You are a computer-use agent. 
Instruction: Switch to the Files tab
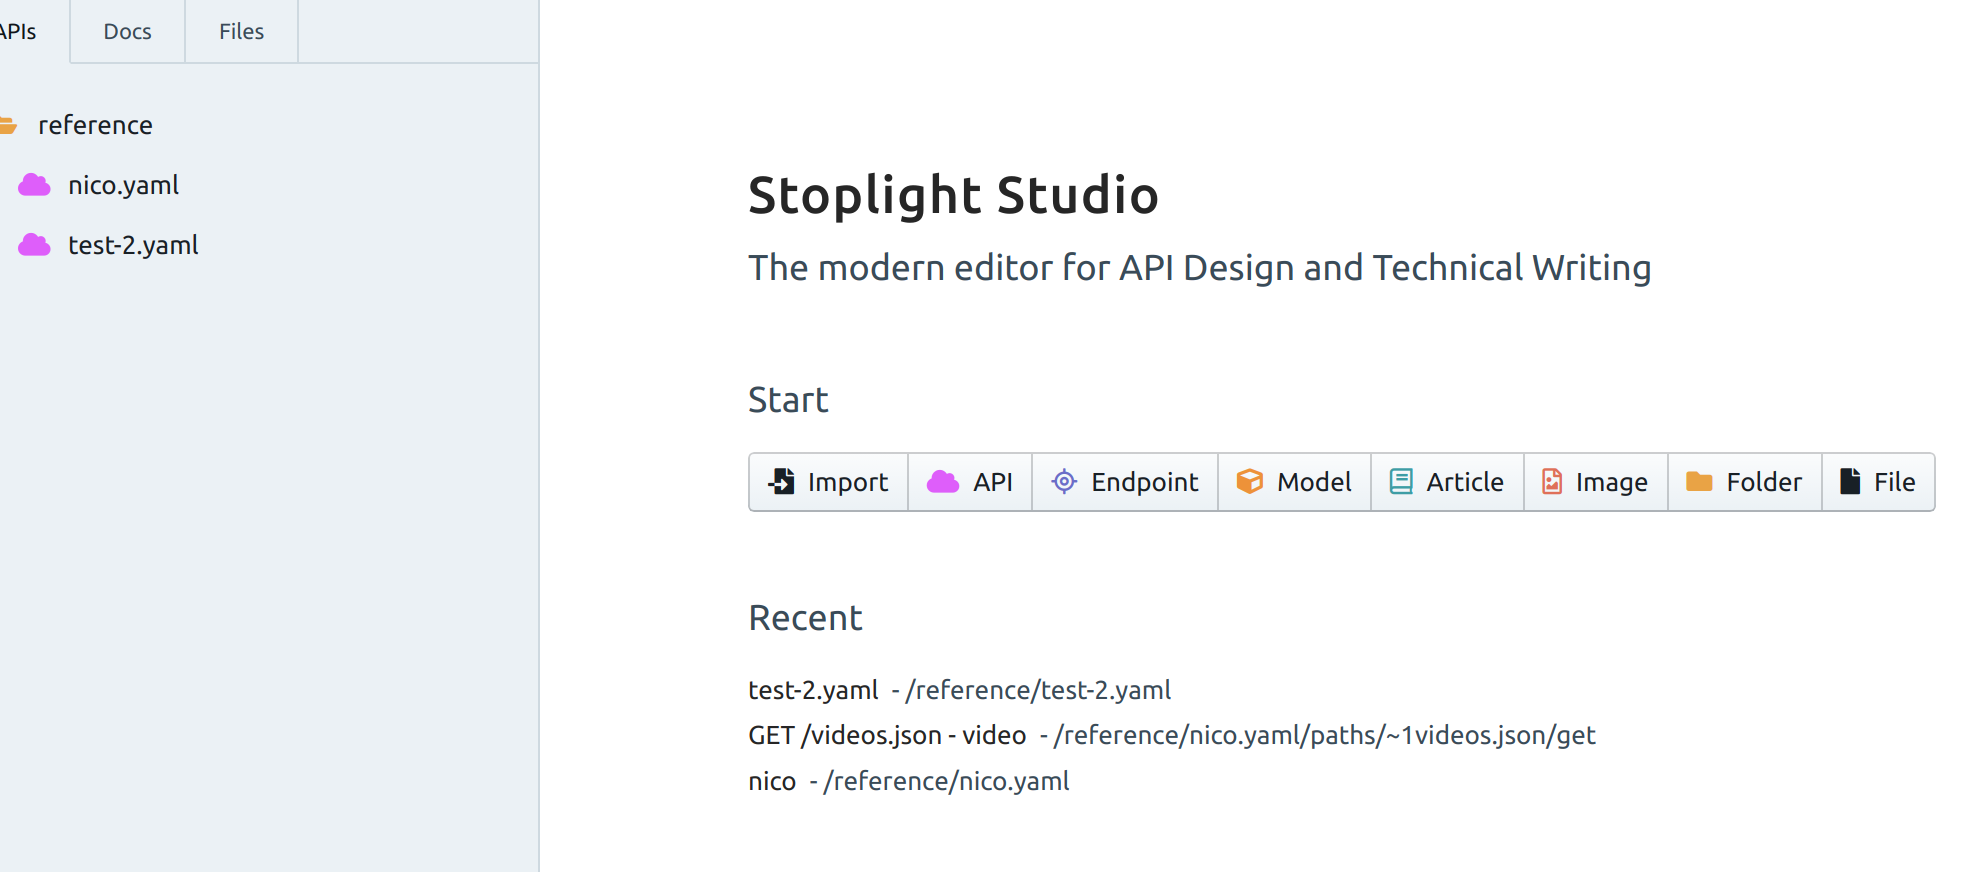[241, 31]
